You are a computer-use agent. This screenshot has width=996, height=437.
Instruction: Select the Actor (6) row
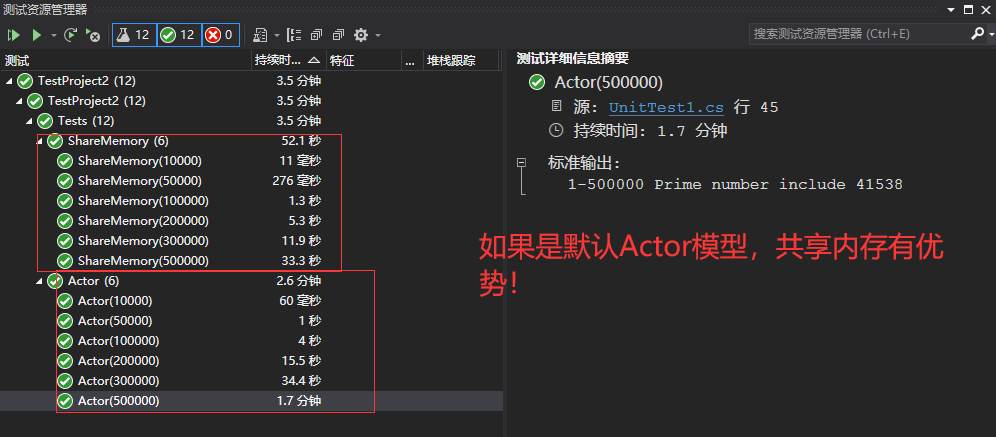point(251,281)
